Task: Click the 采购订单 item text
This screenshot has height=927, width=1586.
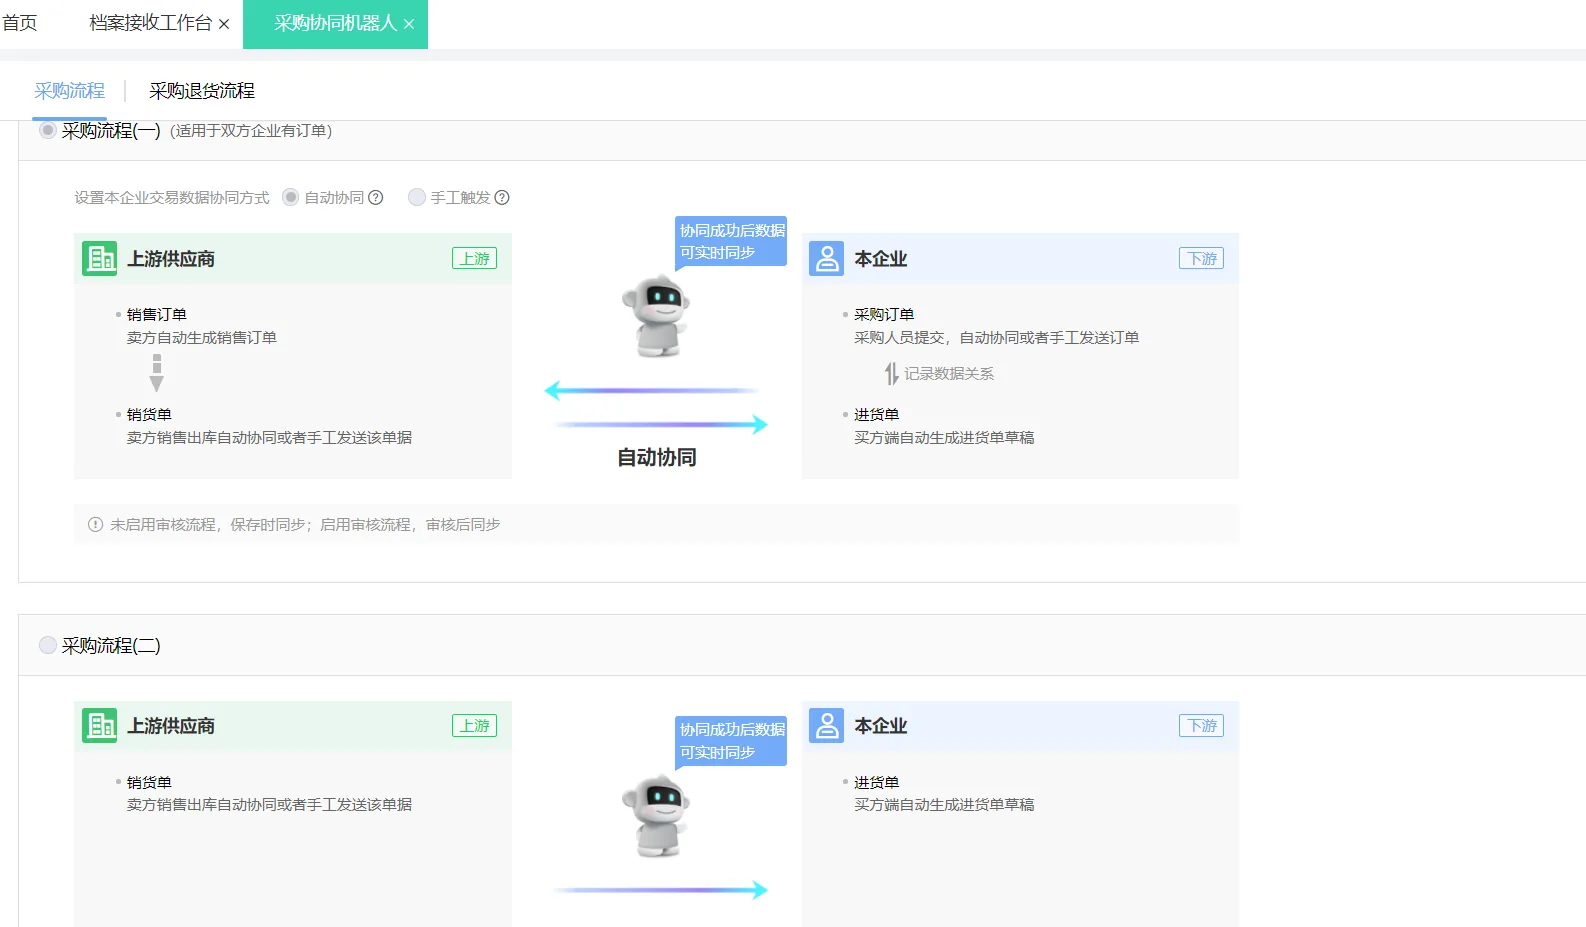Action: pyautogui.click(x=884, y=314)
